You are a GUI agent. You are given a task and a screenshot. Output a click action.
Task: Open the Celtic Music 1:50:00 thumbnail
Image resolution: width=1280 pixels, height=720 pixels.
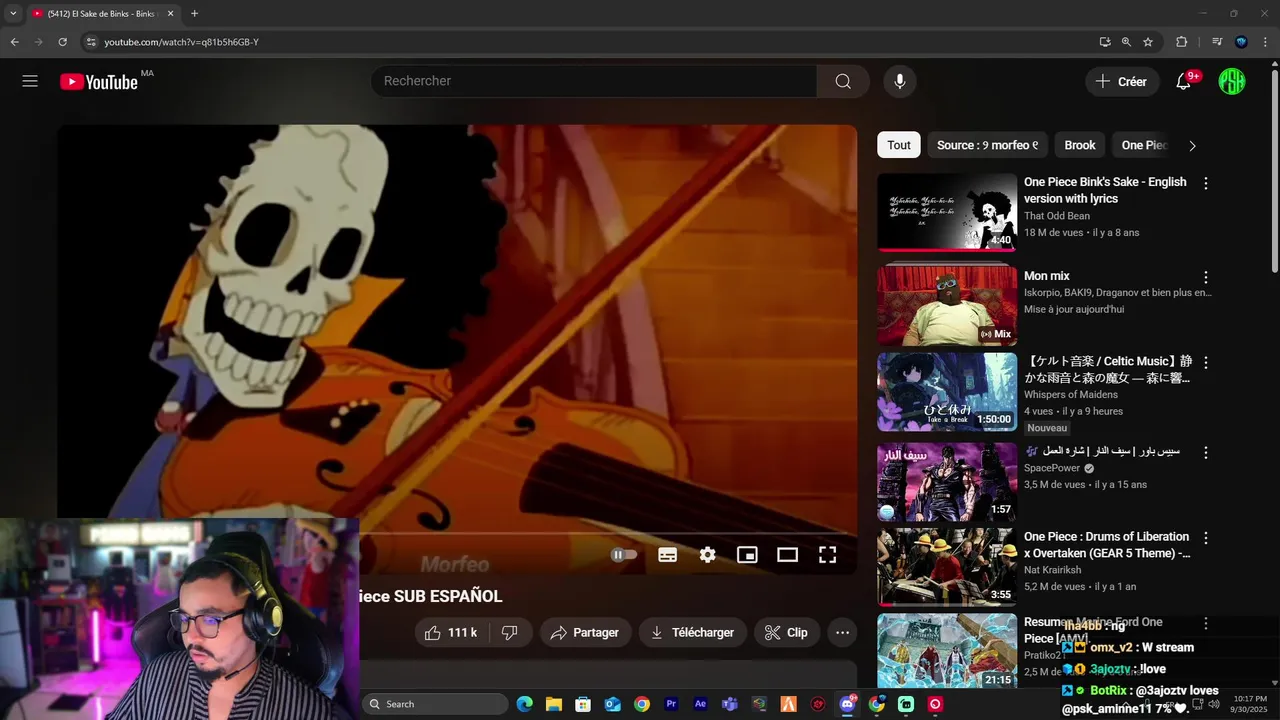(947, 391)
